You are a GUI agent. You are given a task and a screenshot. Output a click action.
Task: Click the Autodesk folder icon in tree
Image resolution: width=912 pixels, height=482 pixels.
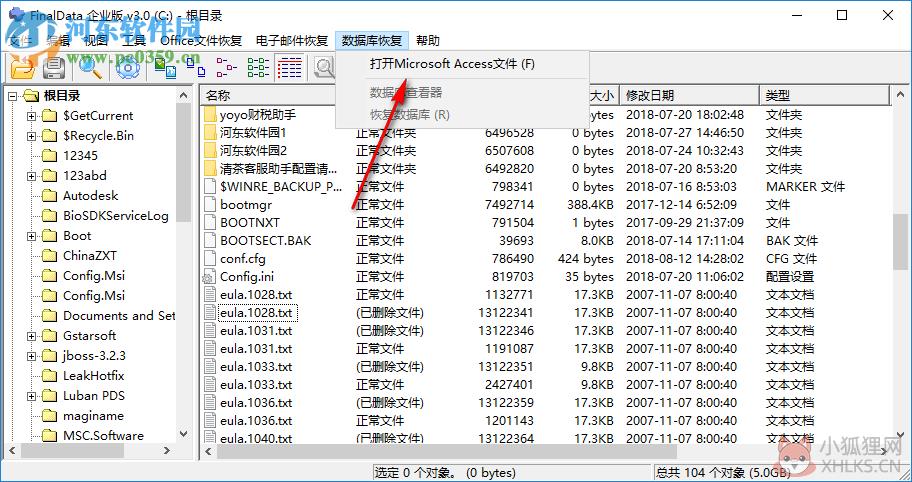tap(50, 196)
